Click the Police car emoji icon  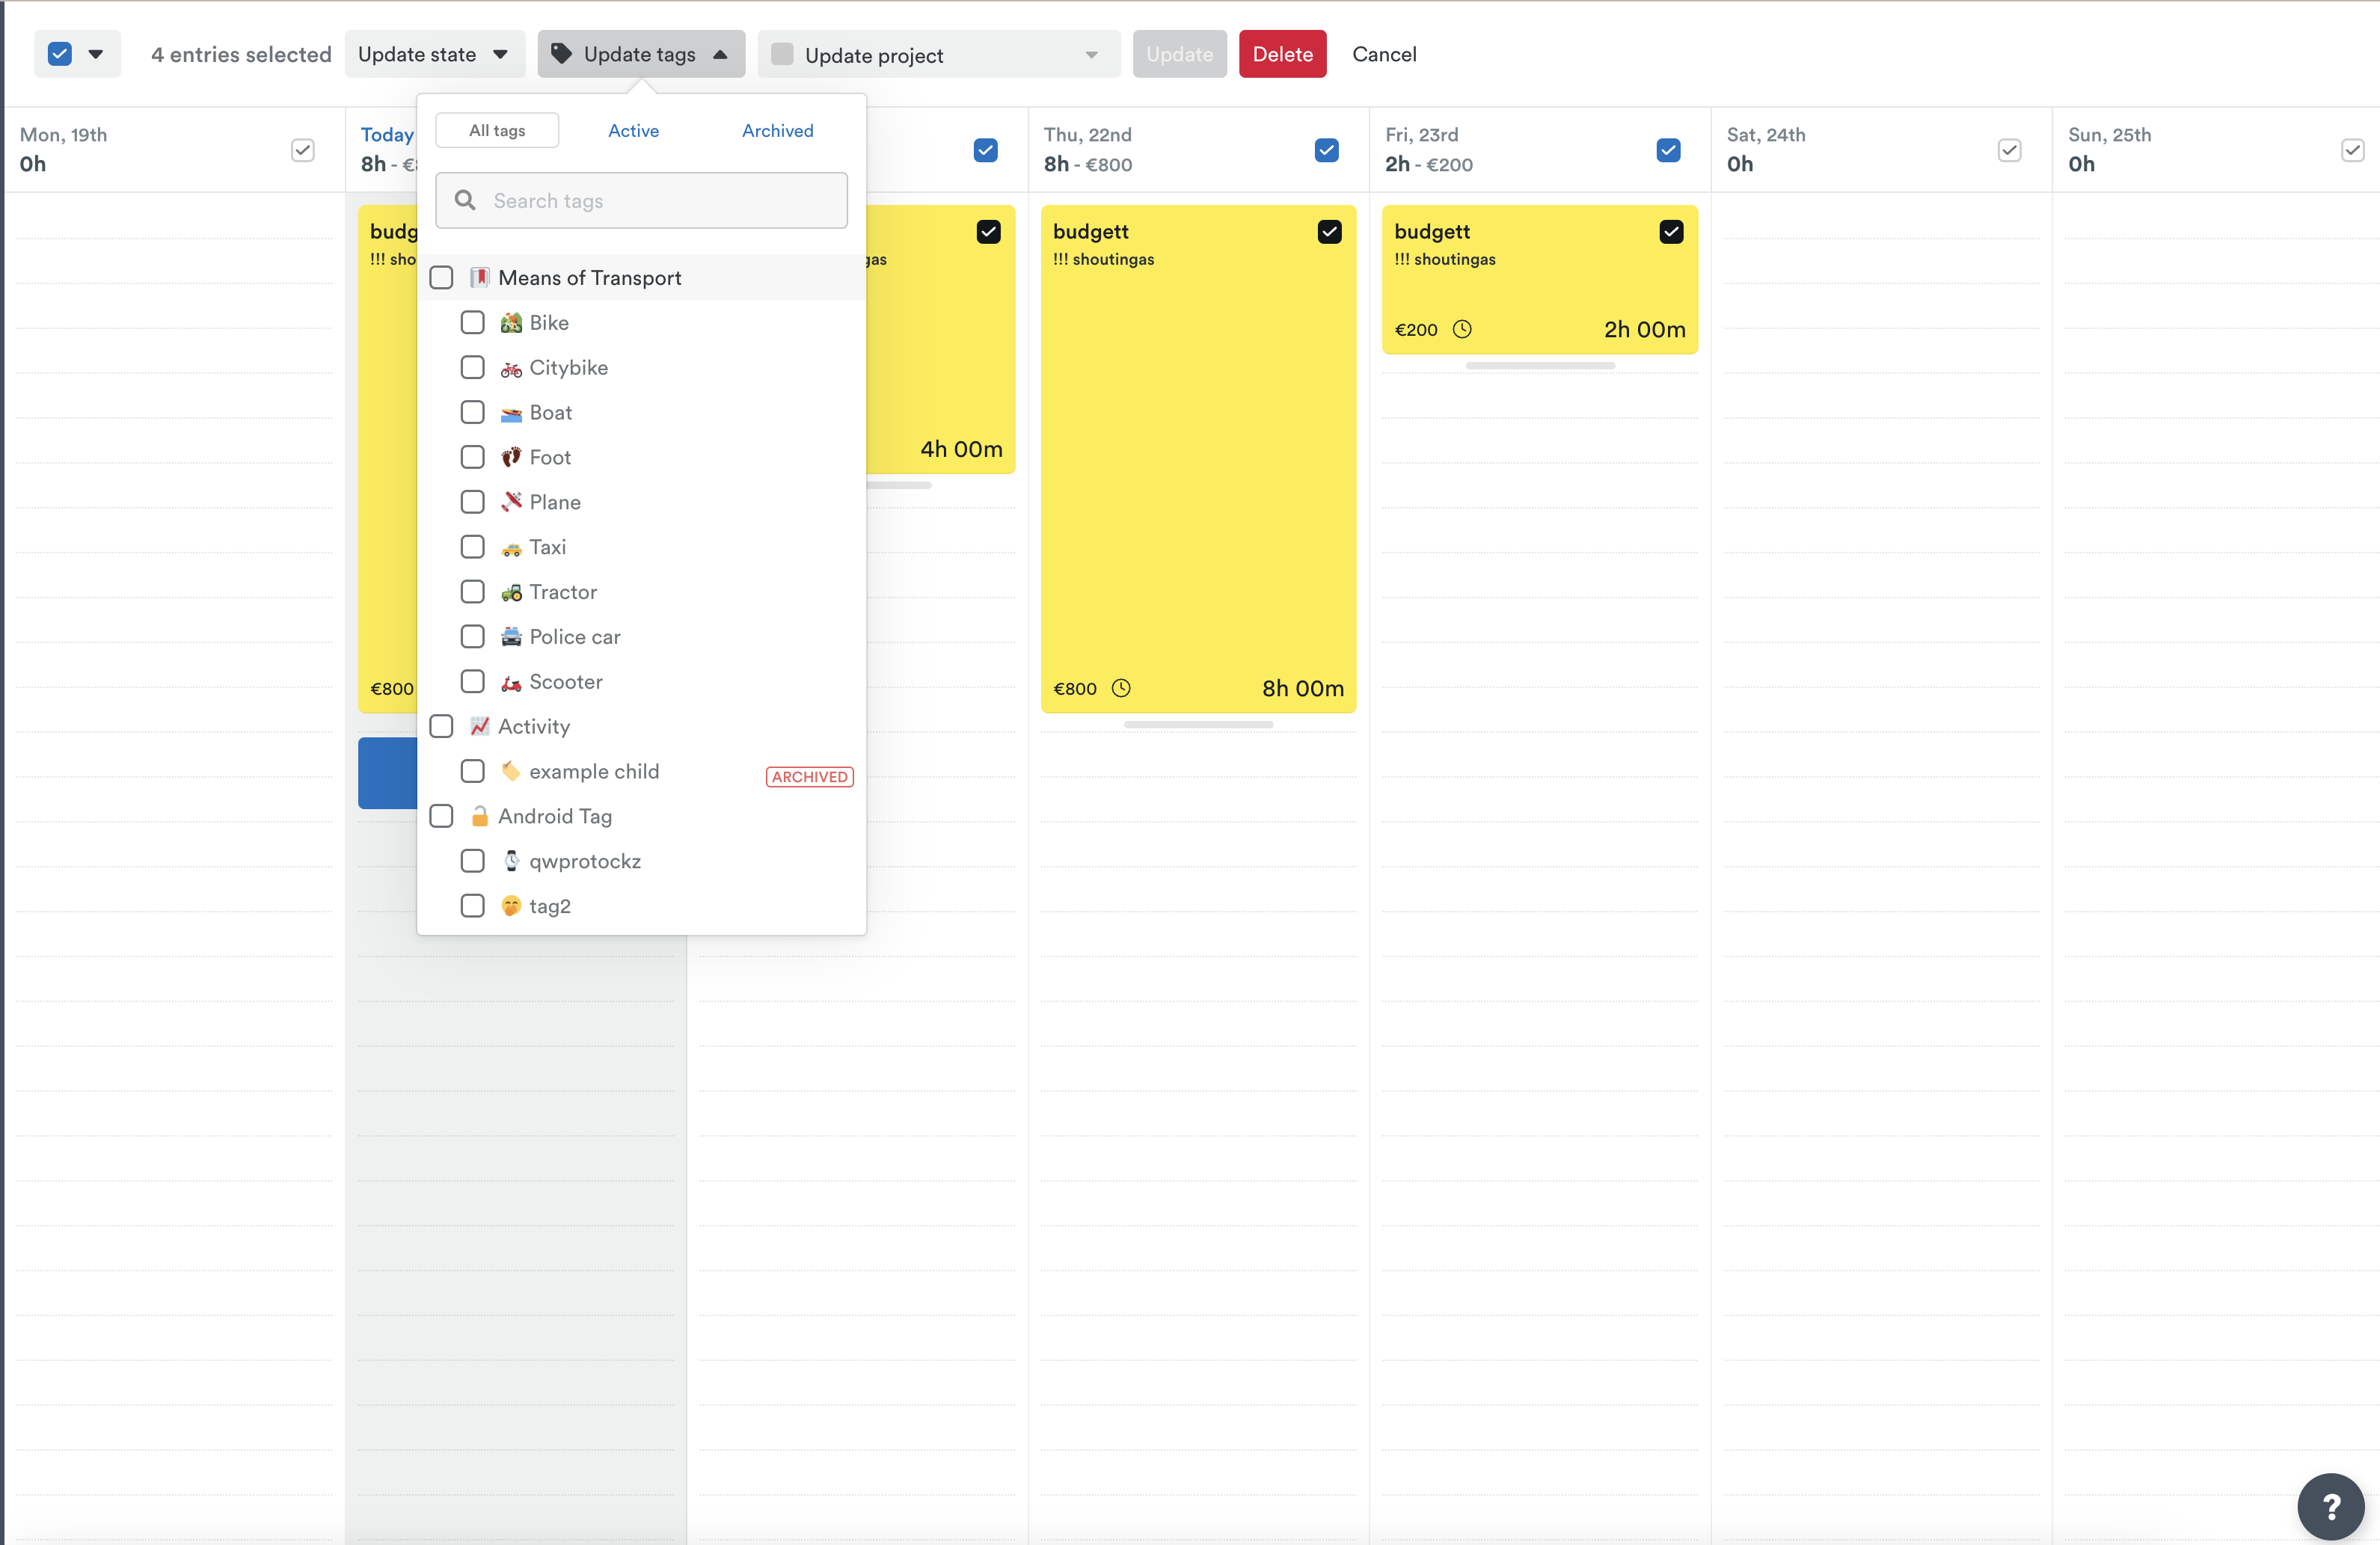[x=511, y=636]
